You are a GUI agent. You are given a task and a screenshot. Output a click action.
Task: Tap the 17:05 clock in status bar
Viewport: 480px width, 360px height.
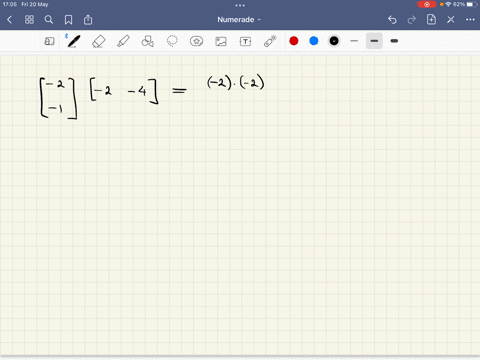10,4
